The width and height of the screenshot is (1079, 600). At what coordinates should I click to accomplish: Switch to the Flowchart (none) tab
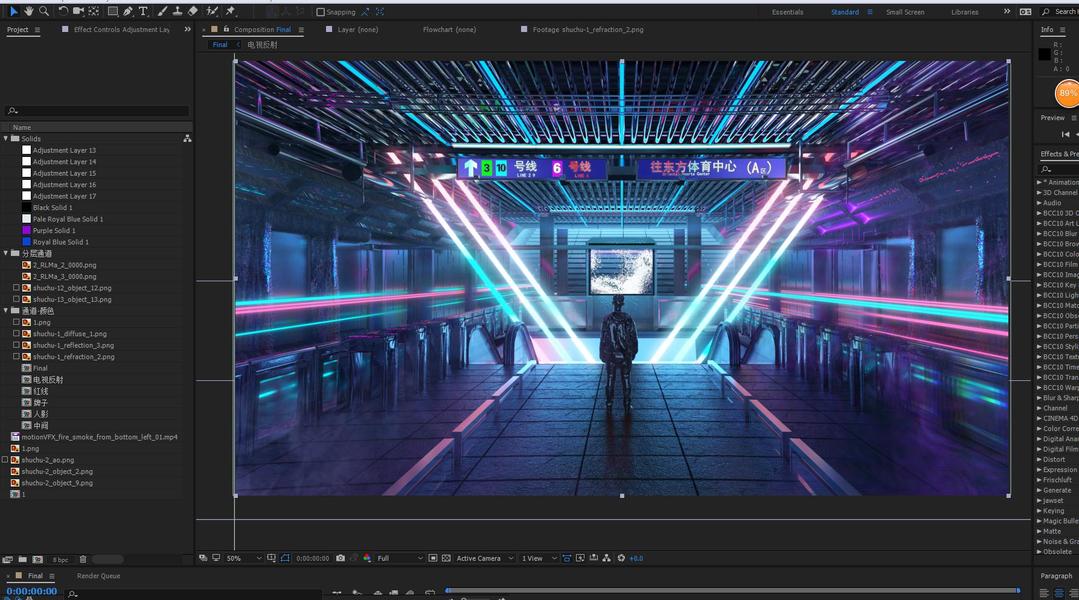[x=449, y=30]
